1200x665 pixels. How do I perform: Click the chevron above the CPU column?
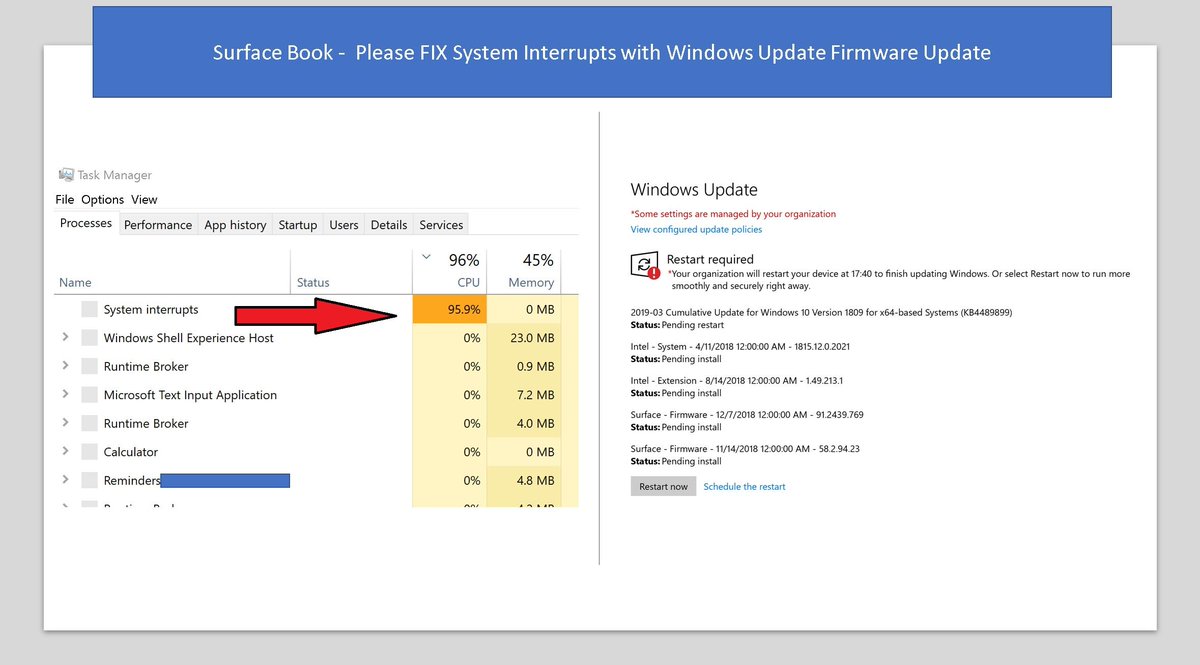click(x=425, y=256)
